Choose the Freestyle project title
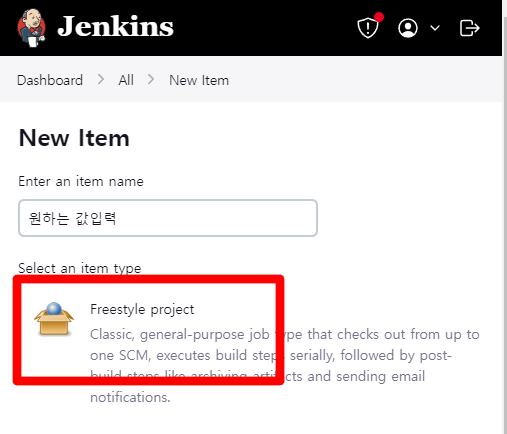Image resolution: width=507 pixels, height=434 pixels. [x=142, y=309]
